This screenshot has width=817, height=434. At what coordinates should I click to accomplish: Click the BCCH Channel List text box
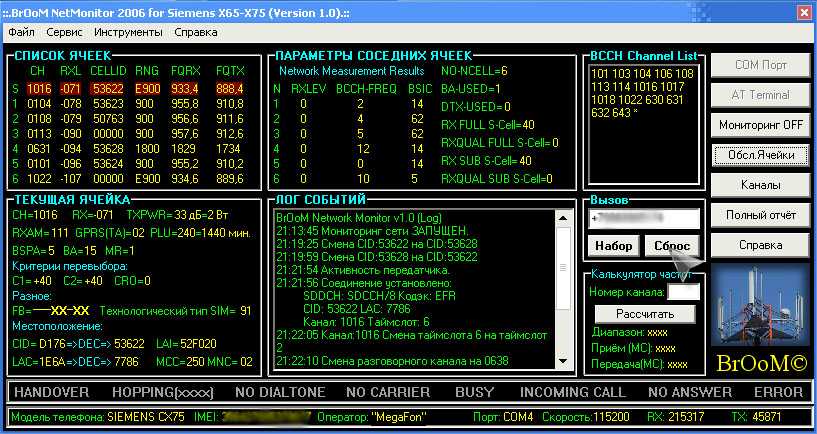click(644, 124)
